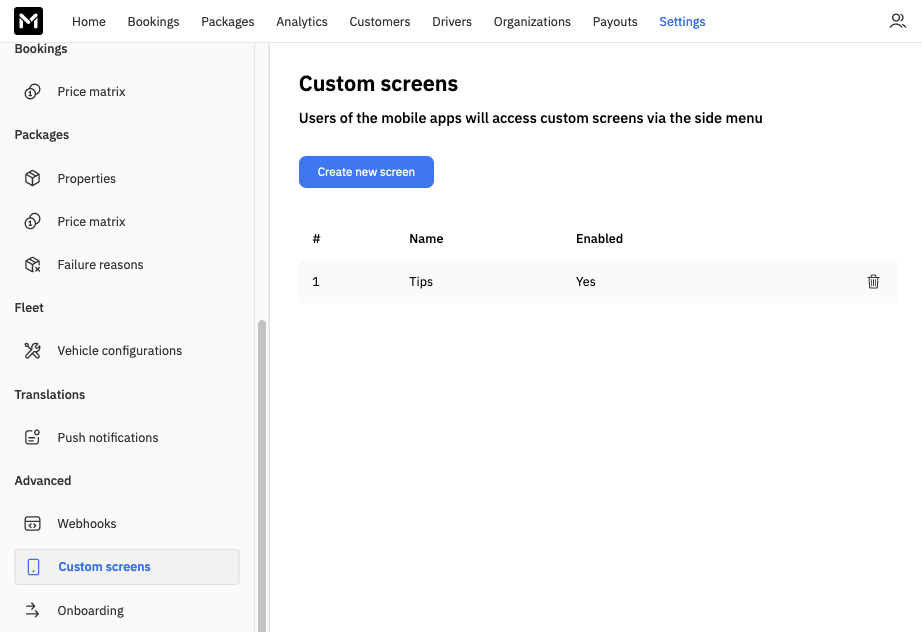The image size is (922, 632).
Task: Open the Properties settings link
Action: click(86, 179)
